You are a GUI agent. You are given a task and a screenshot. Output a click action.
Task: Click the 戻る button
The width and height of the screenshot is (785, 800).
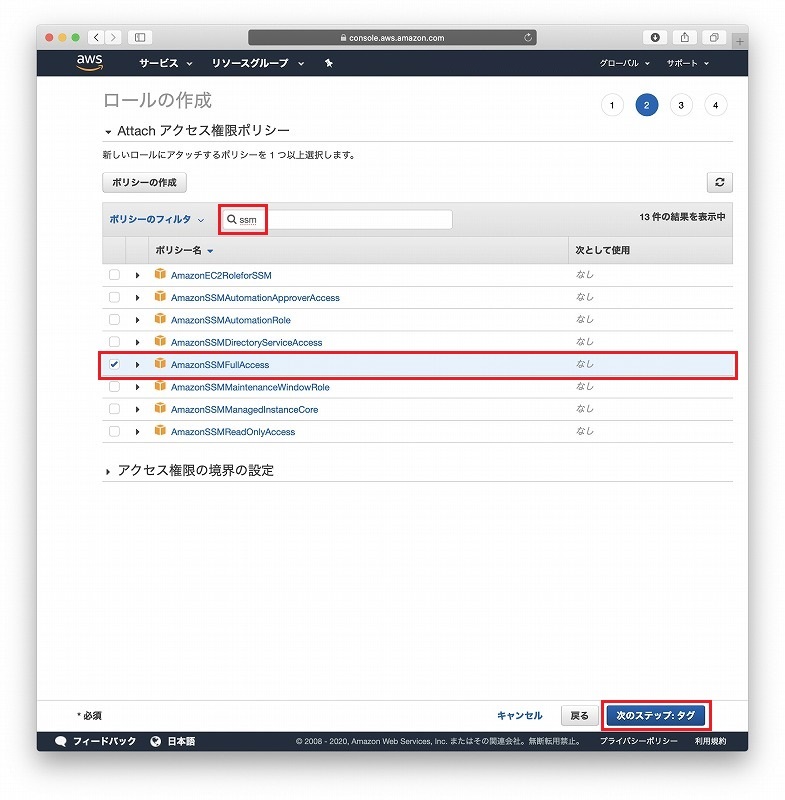pos(579,715)
